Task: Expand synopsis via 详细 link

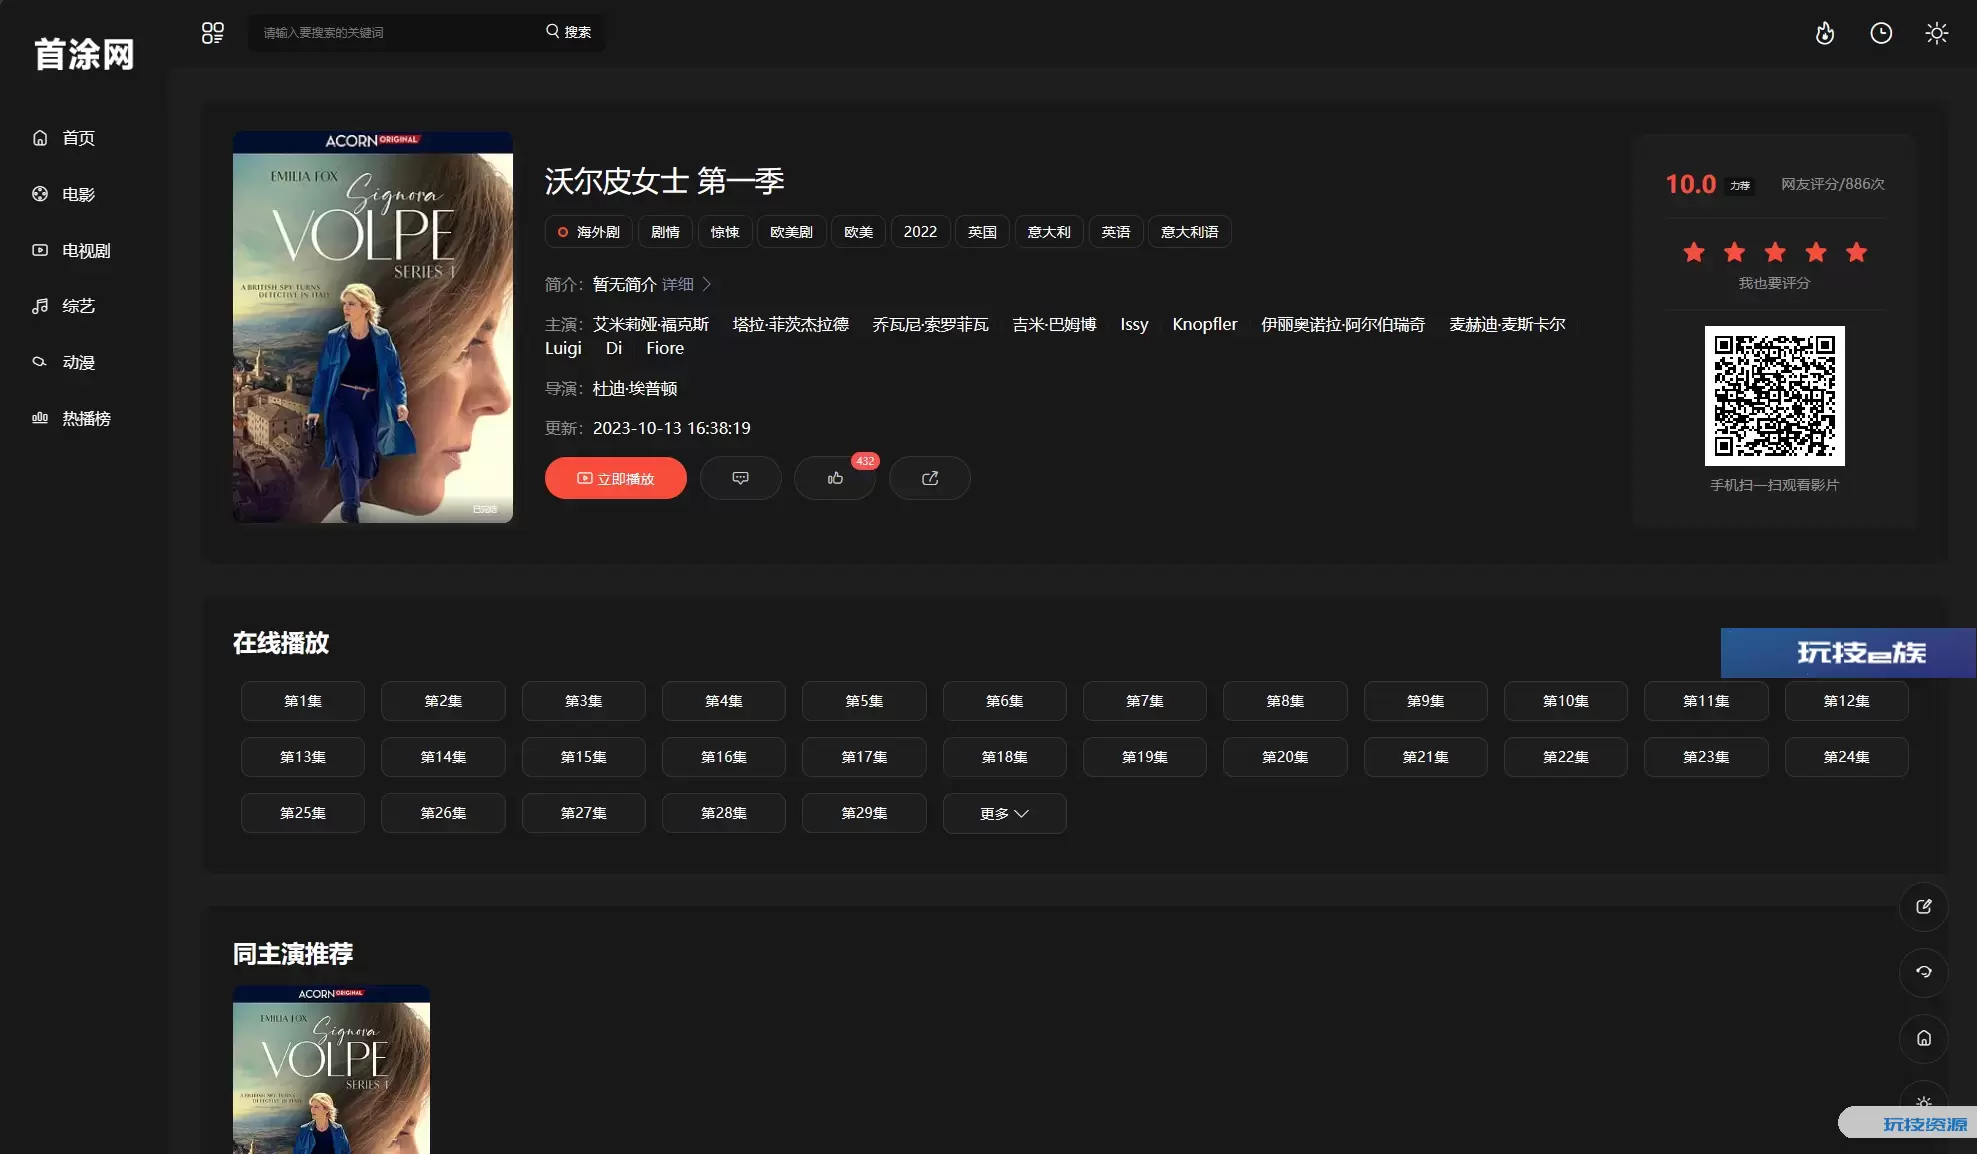Action: pos(687,284)
